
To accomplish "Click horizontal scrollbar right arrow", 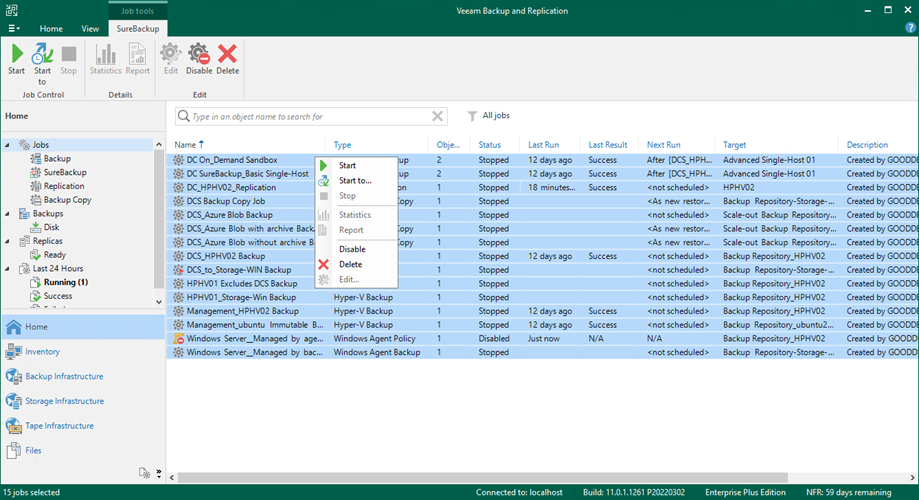I will 913,478.
